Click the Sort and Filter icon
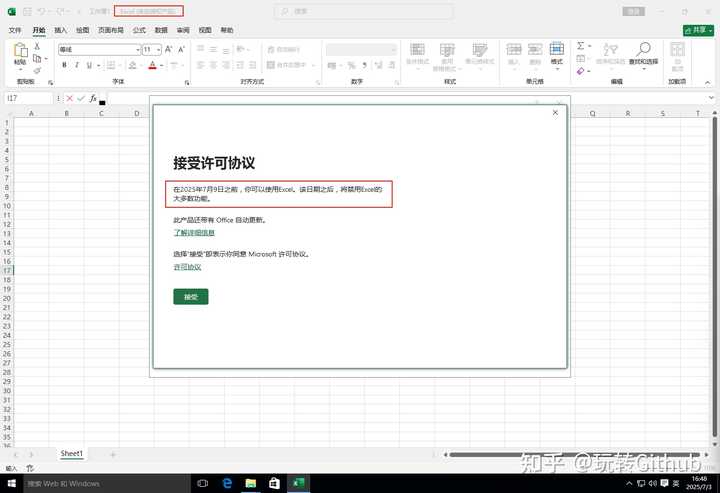The image size is (720, 493). pos(610,49)
